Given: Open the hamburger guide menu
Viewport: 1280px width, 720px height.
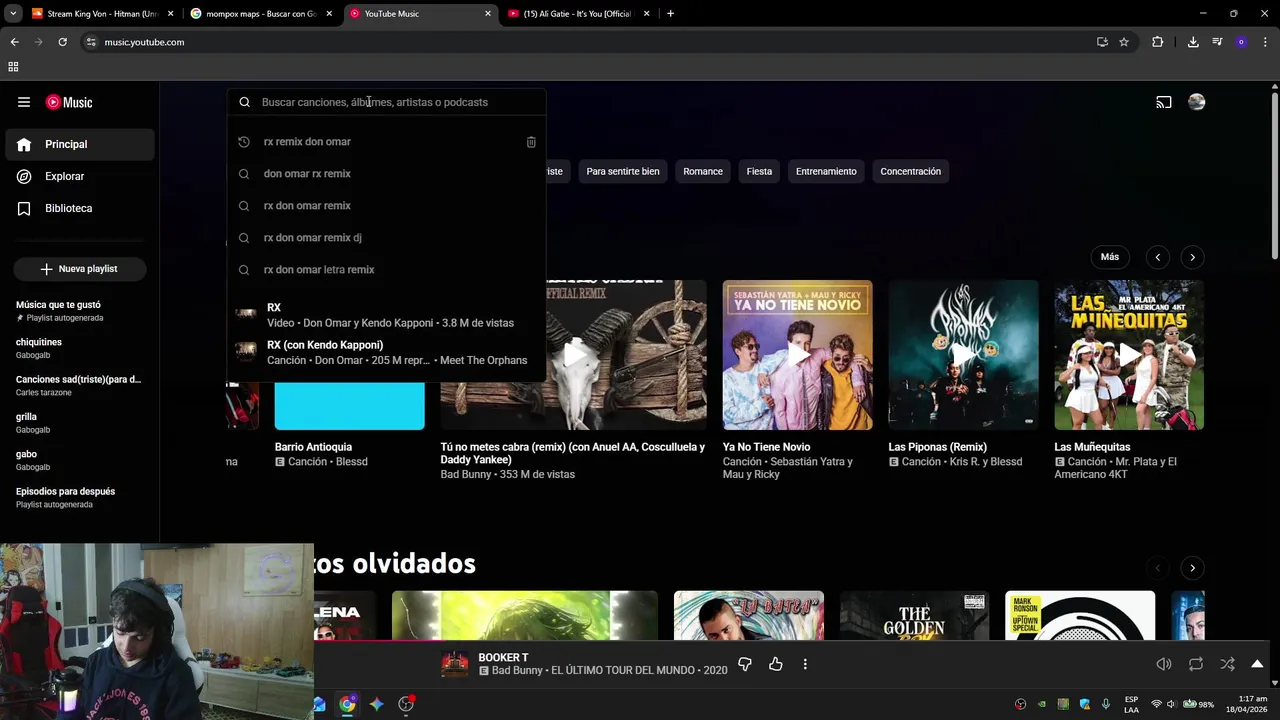Looking at the screenshot, I should [x=24, y=102].
